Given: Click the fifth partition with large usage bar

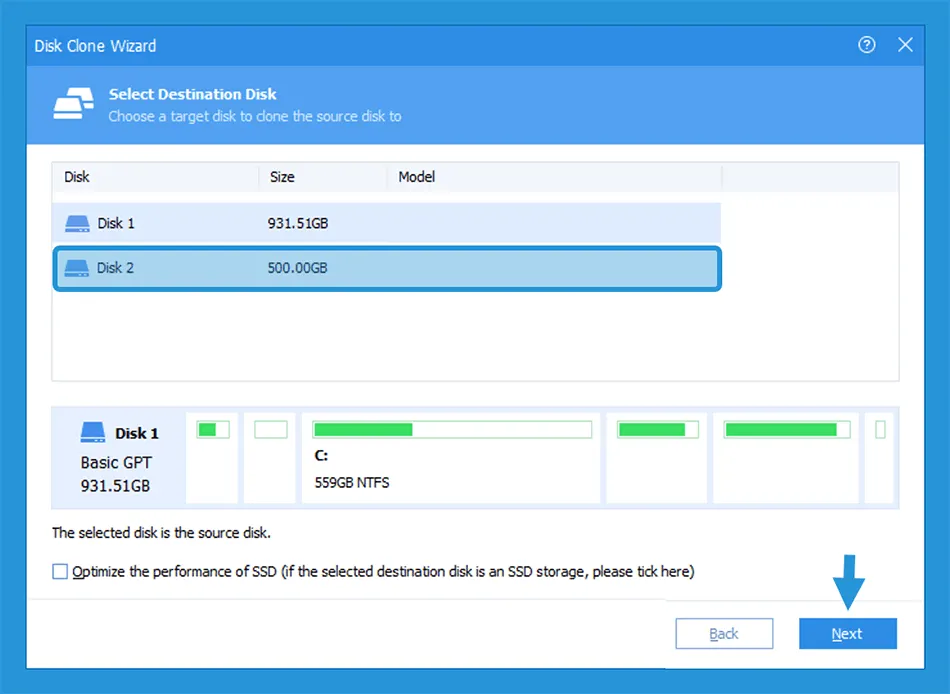Looking at the screenshot, I should point(786,458).
